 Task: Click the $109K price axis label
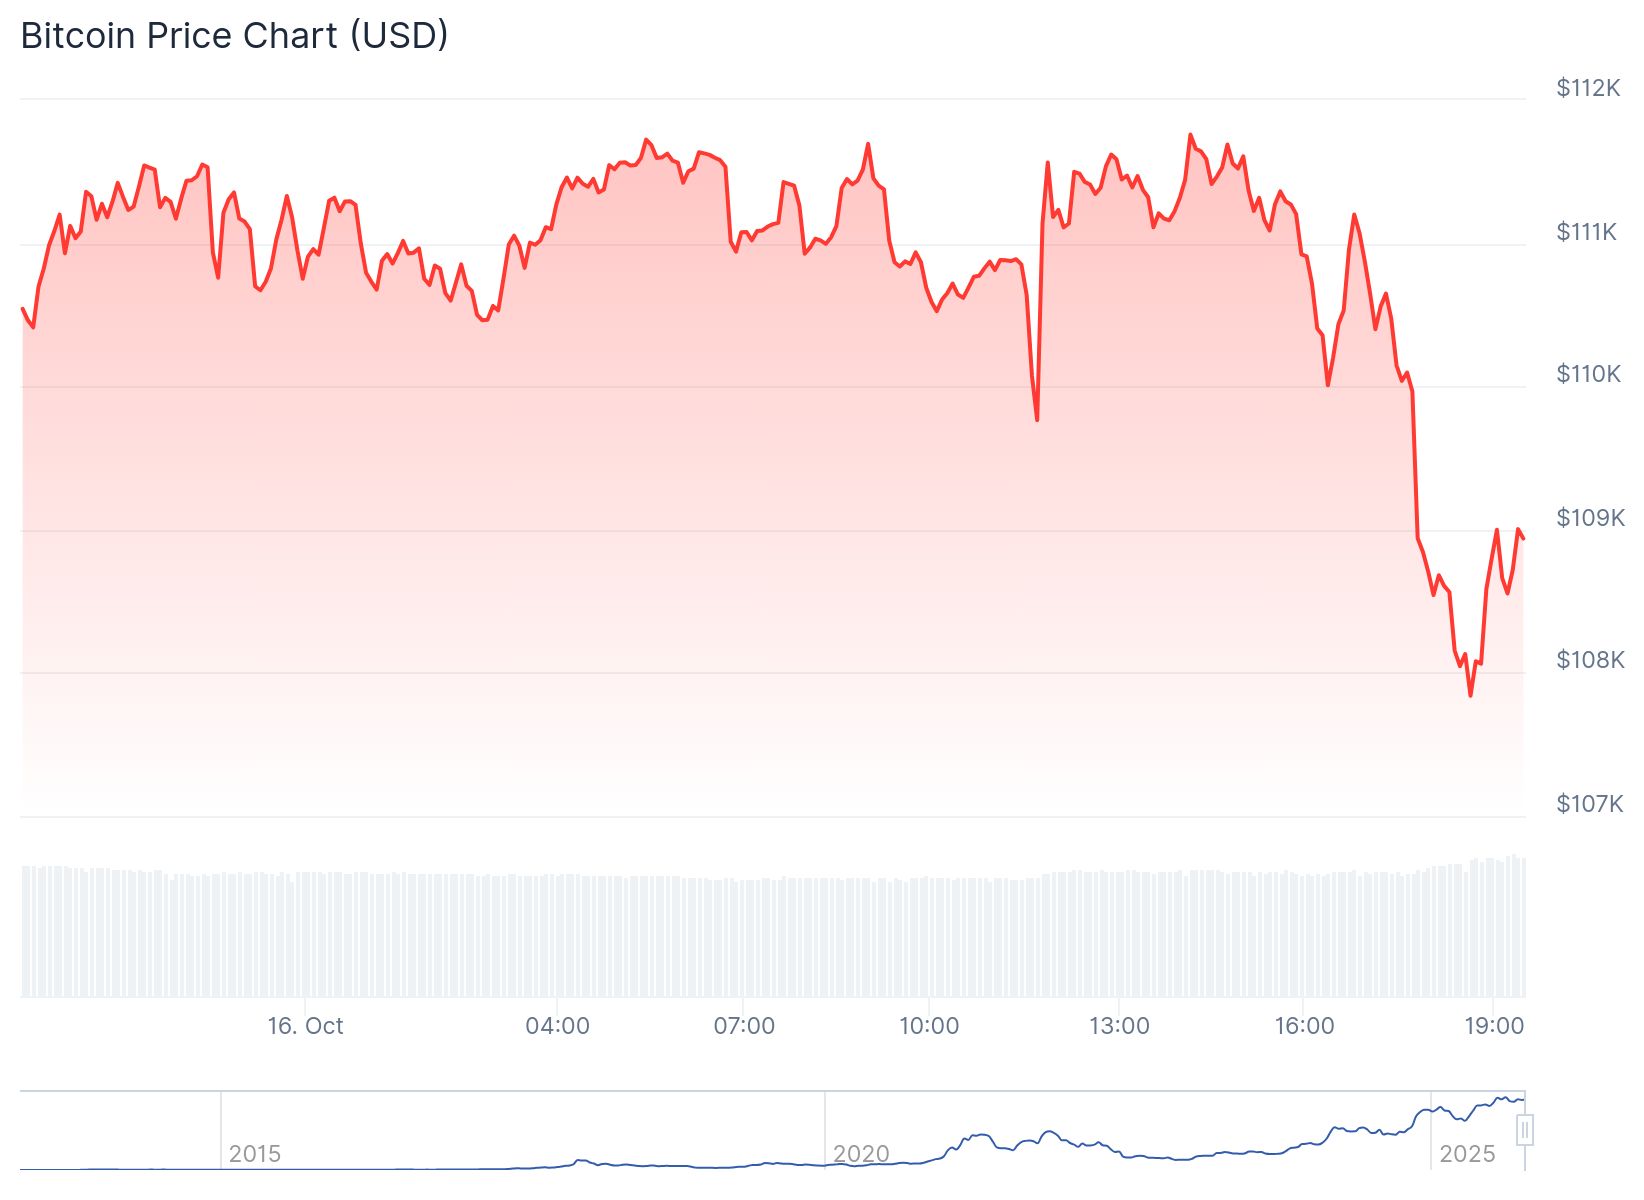pos(1590,518)
